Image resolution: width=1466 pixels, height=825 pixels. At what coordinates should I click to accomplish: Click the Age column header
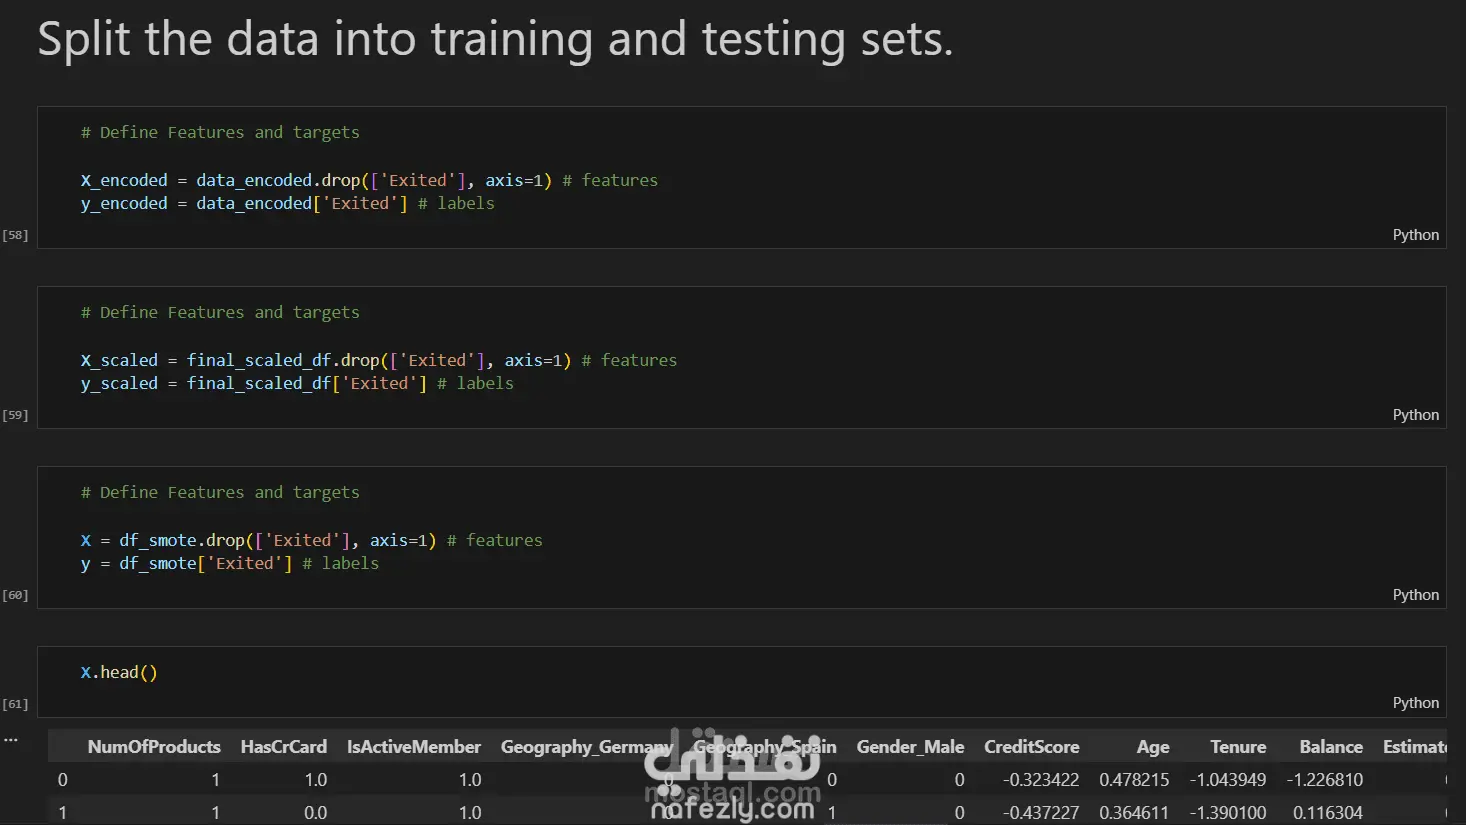pos(1153,747)
